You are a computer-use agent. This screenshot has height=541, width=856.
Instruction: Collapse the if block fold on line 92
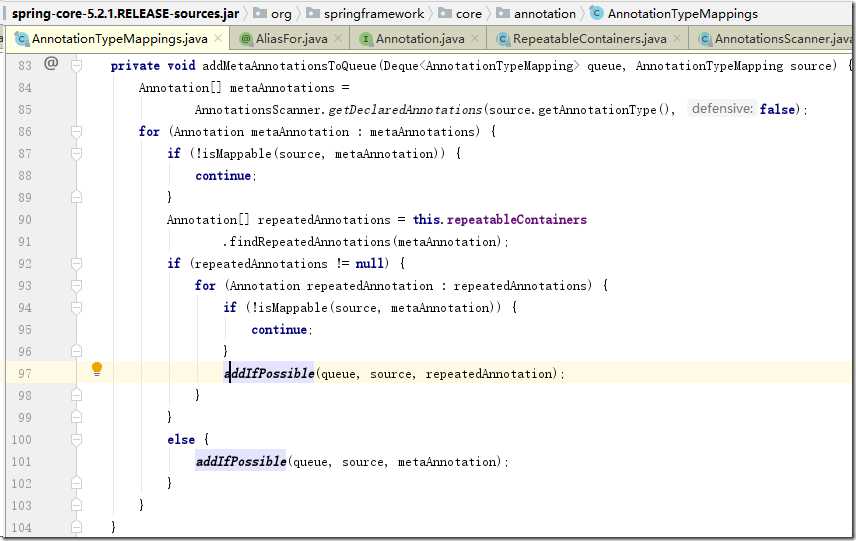pyautogui.click(x=76, y=264)
